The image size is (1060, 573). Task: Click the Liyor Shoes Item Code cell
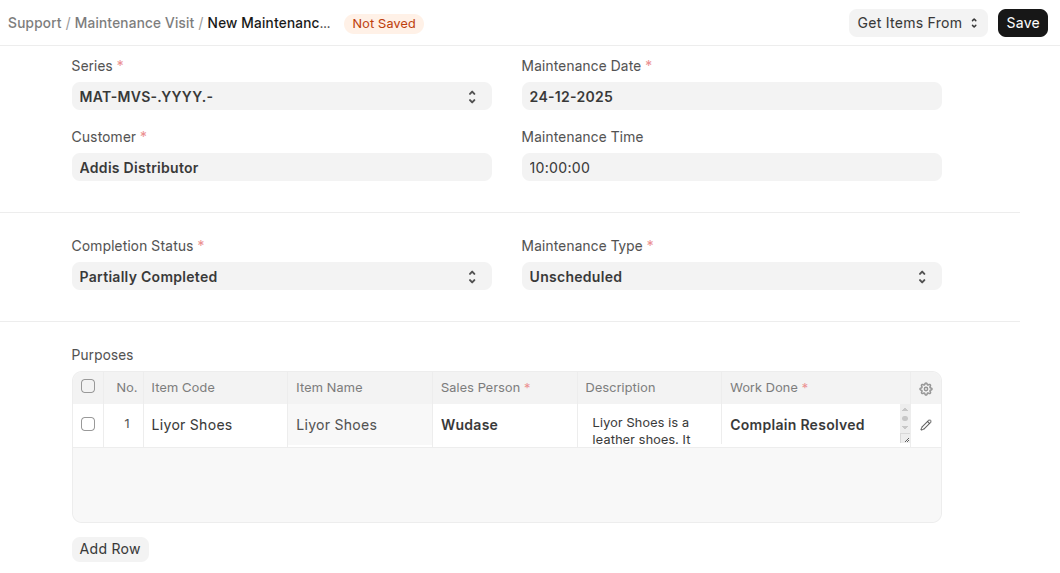click(x=215, y=425)
